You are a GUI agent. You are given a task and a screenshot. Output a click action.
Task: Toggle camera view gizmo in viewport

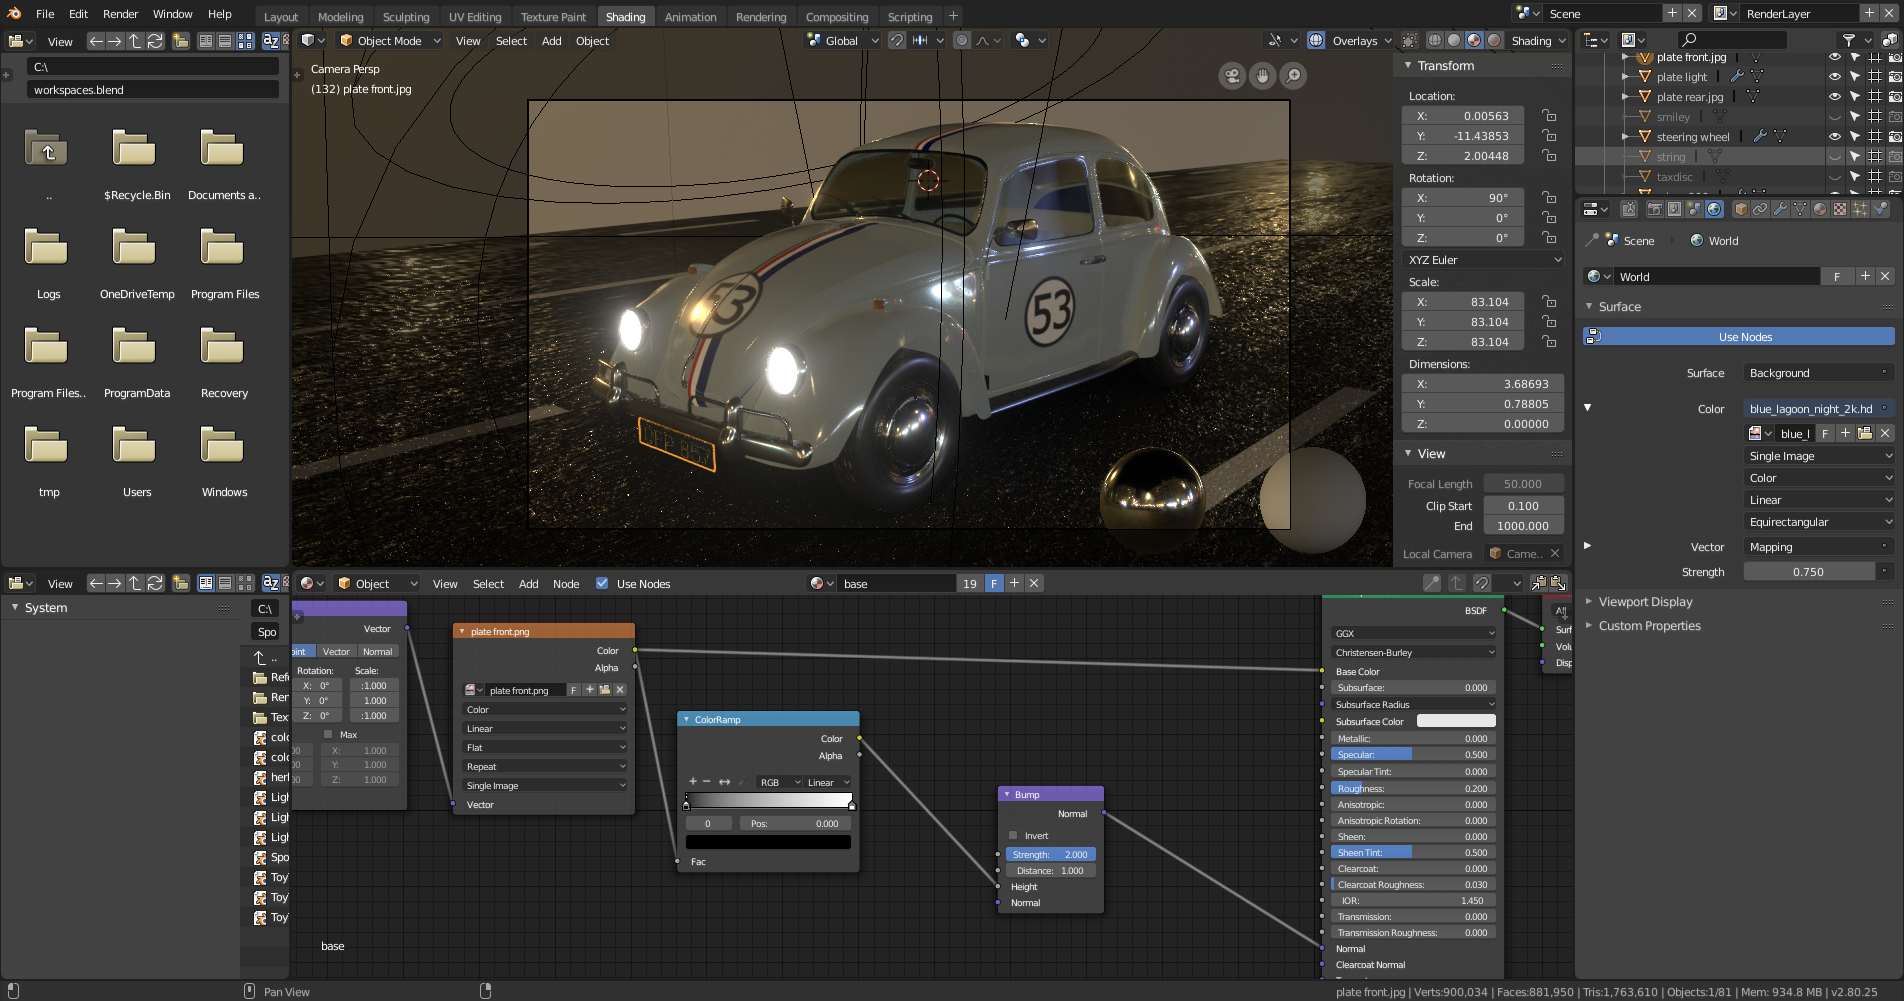(x=1232, y=76)
